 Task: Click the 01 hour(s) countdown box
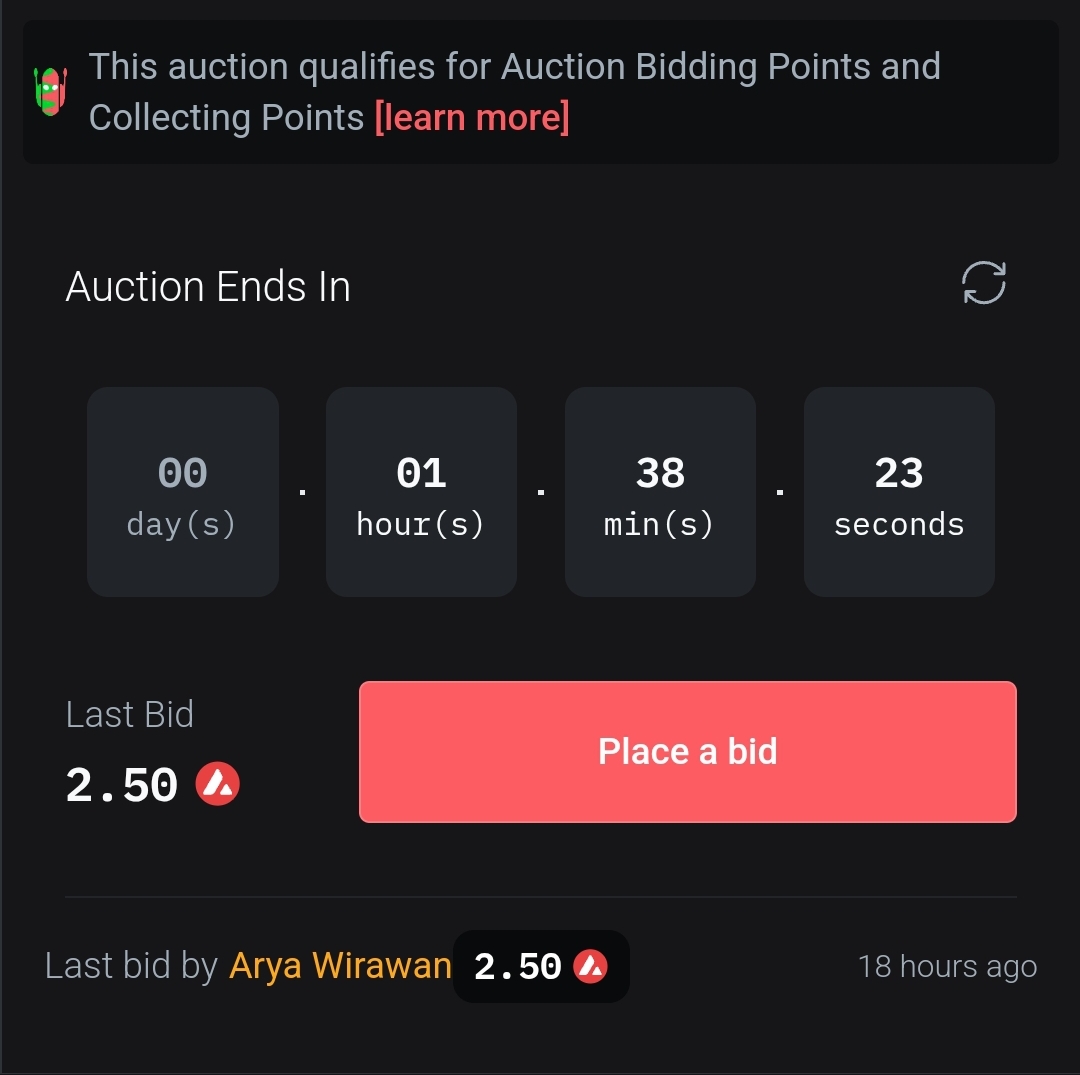click(x=421, y=492)
